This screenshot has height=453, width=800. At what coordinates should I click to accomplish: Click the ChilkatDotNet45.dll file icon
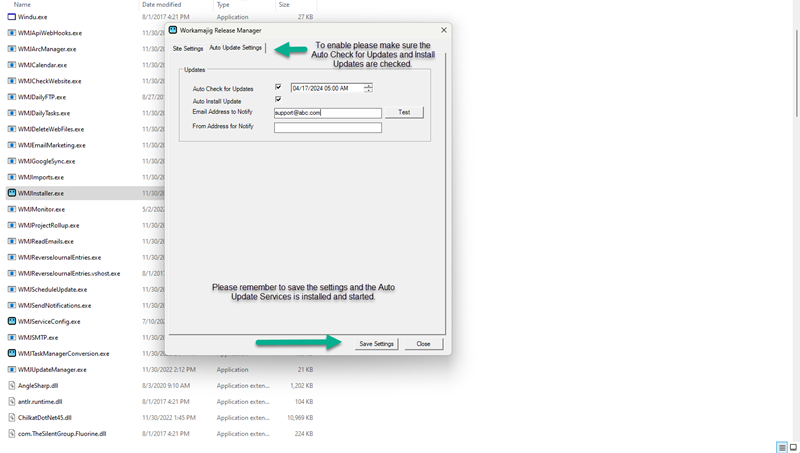click(12, 417)
